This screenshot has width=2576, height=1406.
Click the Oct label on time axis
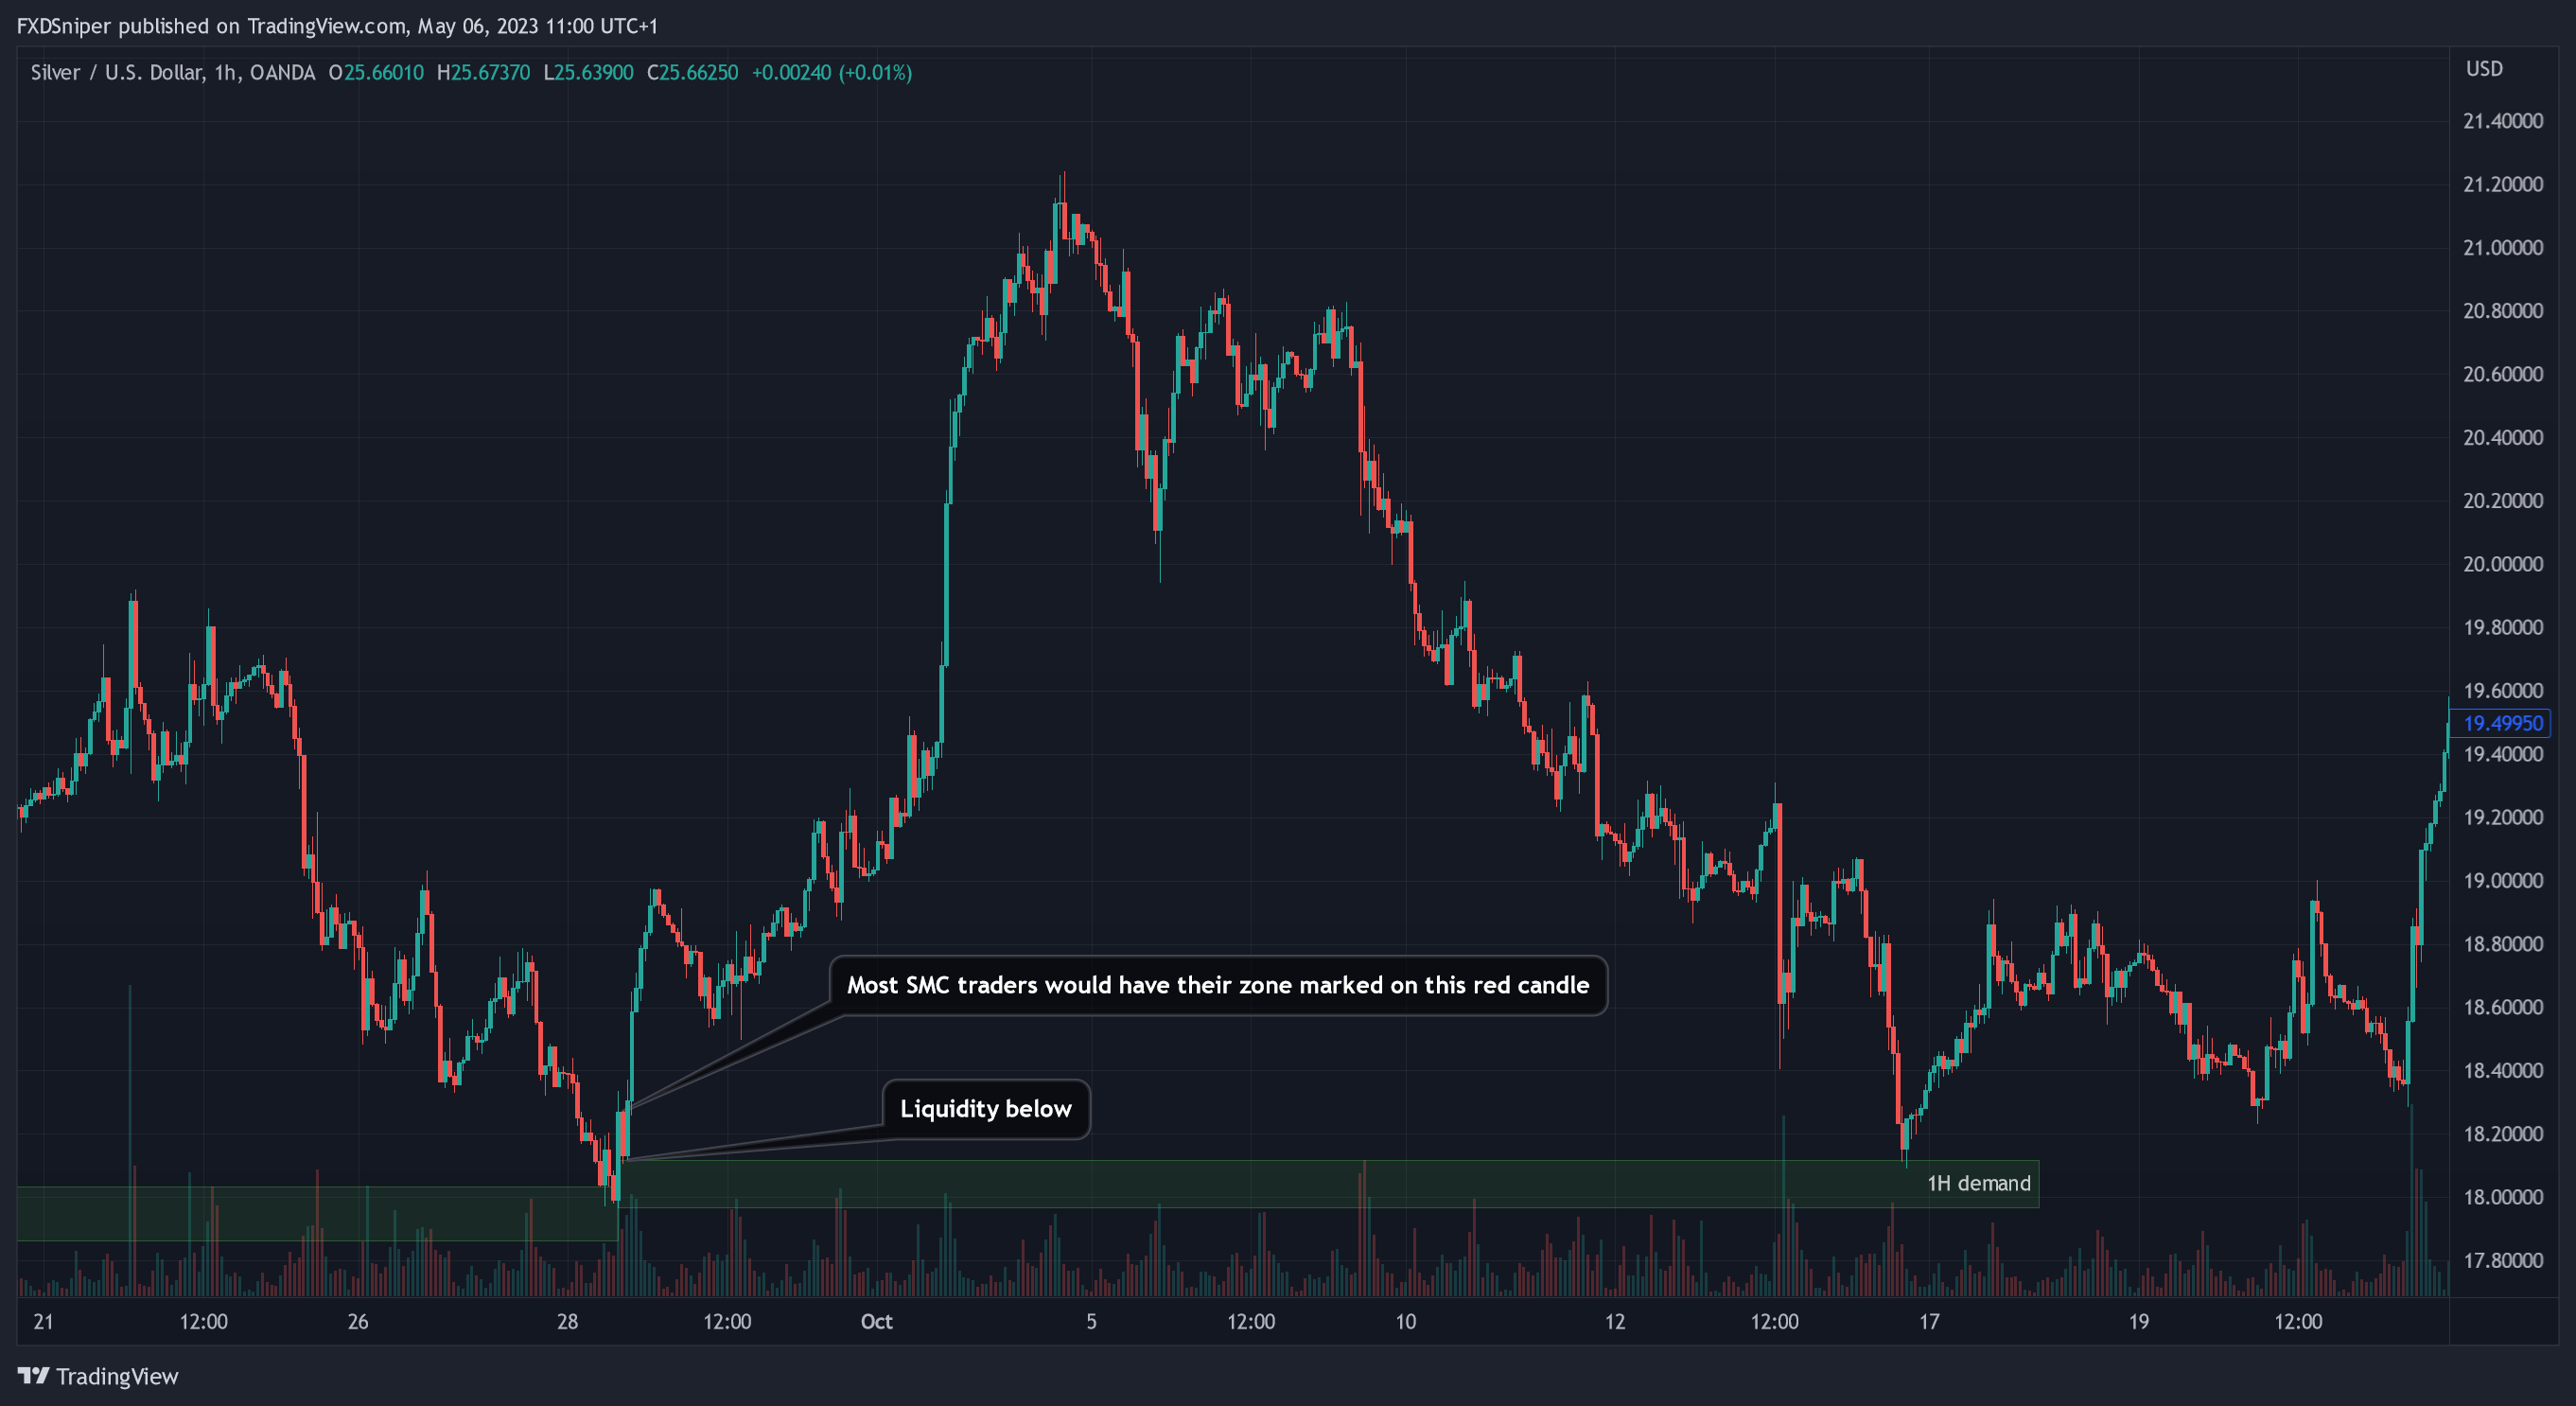[876, 1322]
